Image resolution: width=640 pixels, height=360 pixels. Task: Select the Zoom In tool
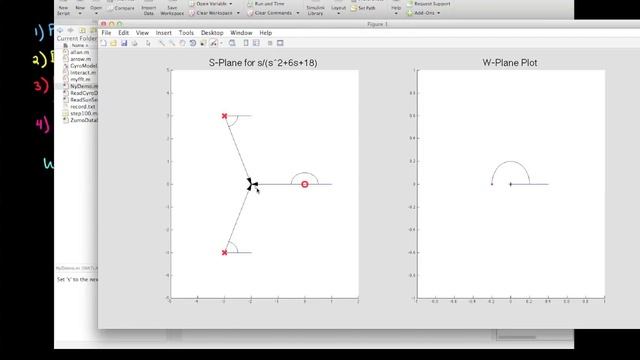coord(162,43)
